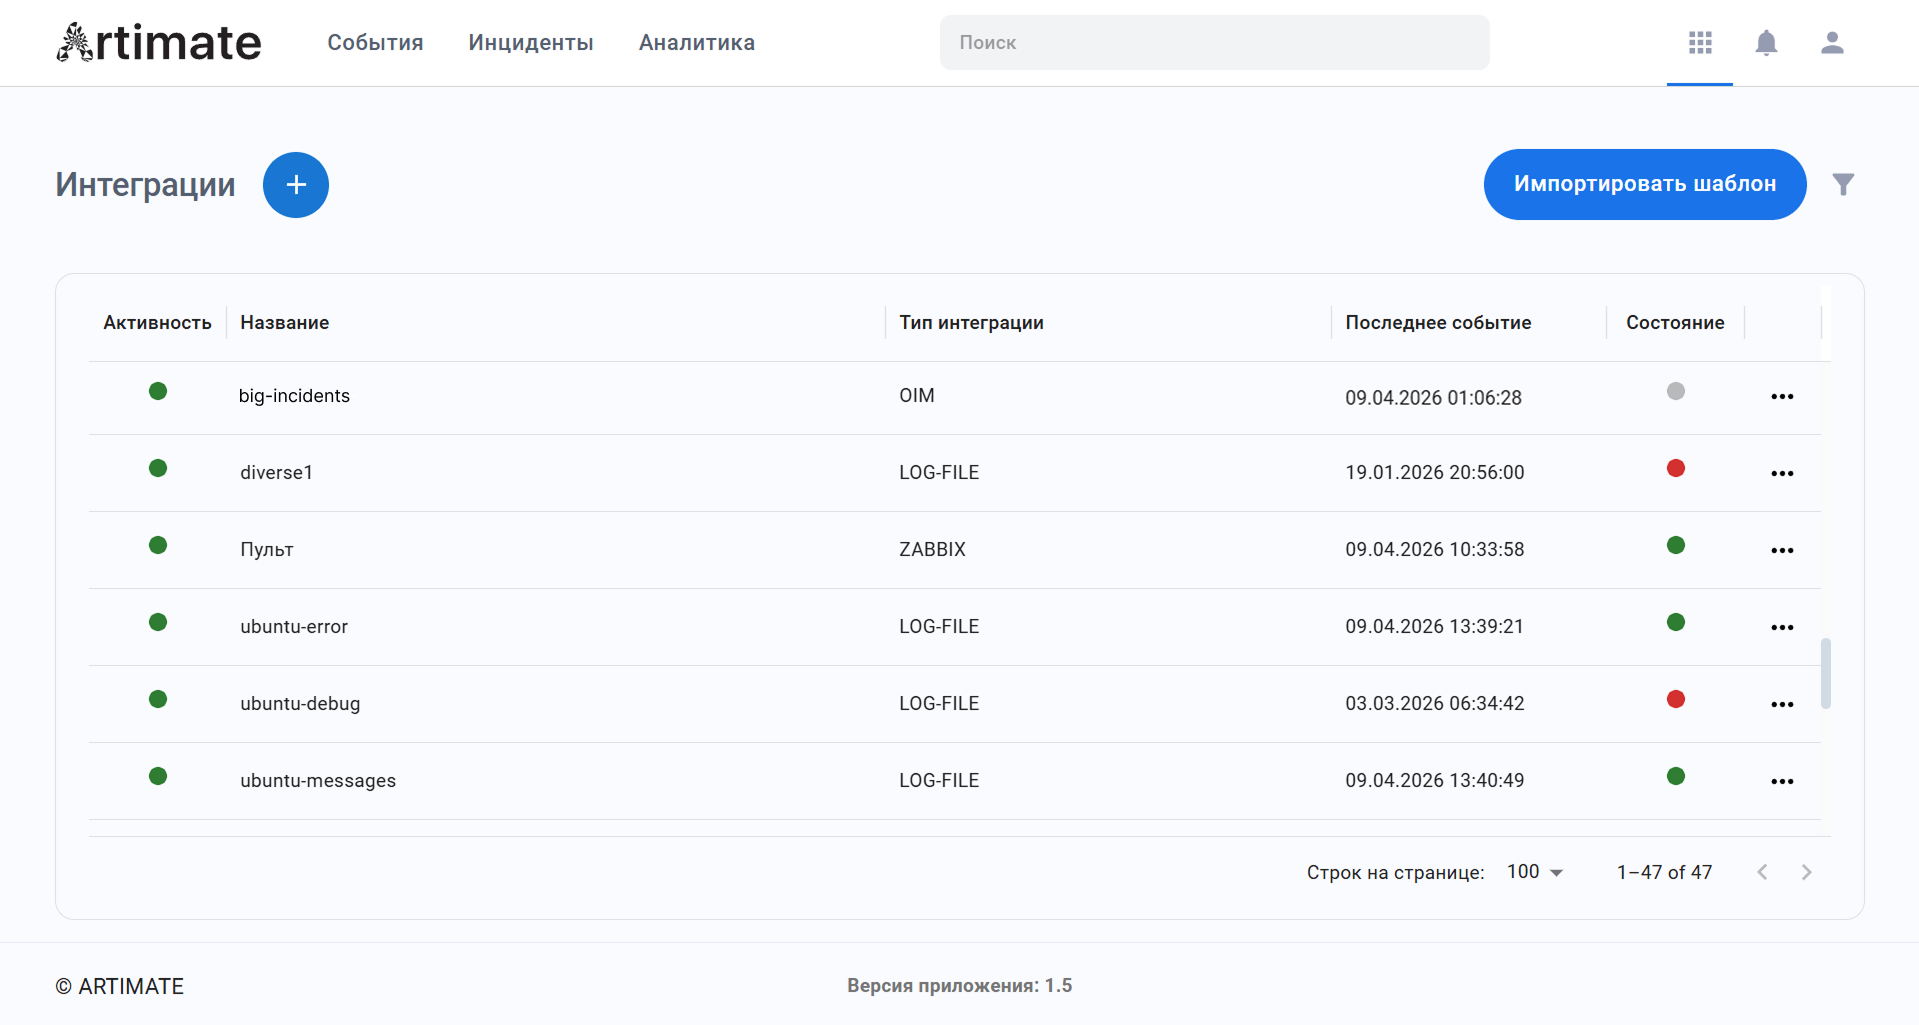The height and width of the screenshot is (1025, 1919).
Task: Open the user profile icon
Action: [x=1832, y=43]
